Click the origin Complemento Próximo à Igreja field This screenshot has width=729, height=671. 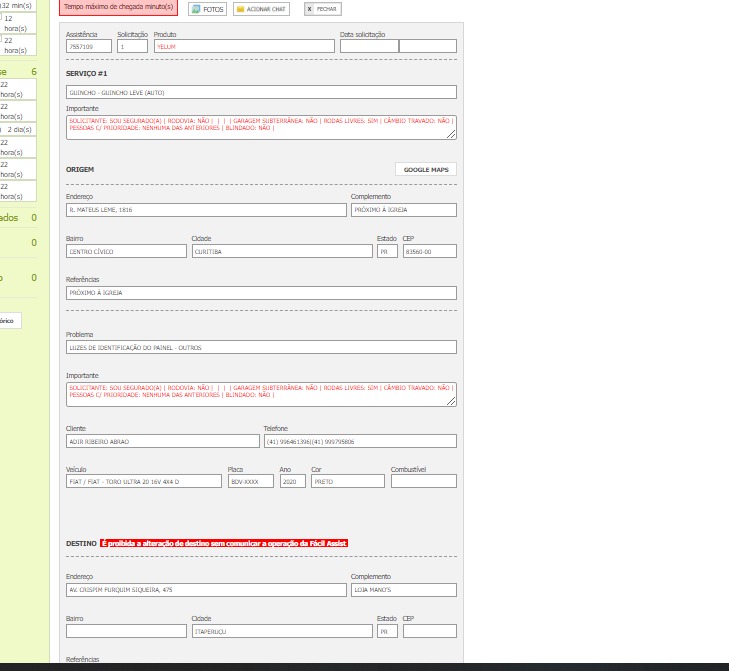[x=404, y=210]
